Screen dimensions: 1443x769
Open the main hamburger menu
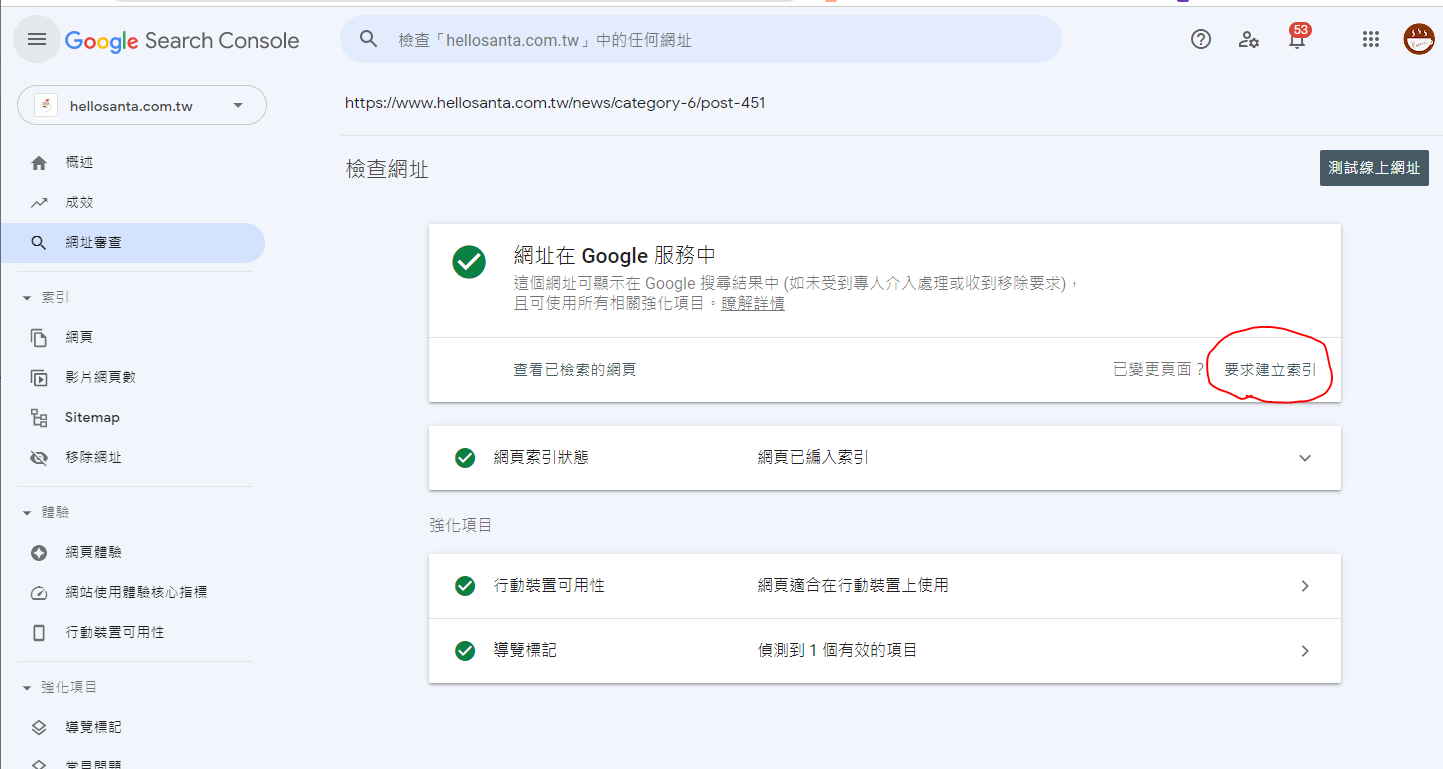pos(37,40)
